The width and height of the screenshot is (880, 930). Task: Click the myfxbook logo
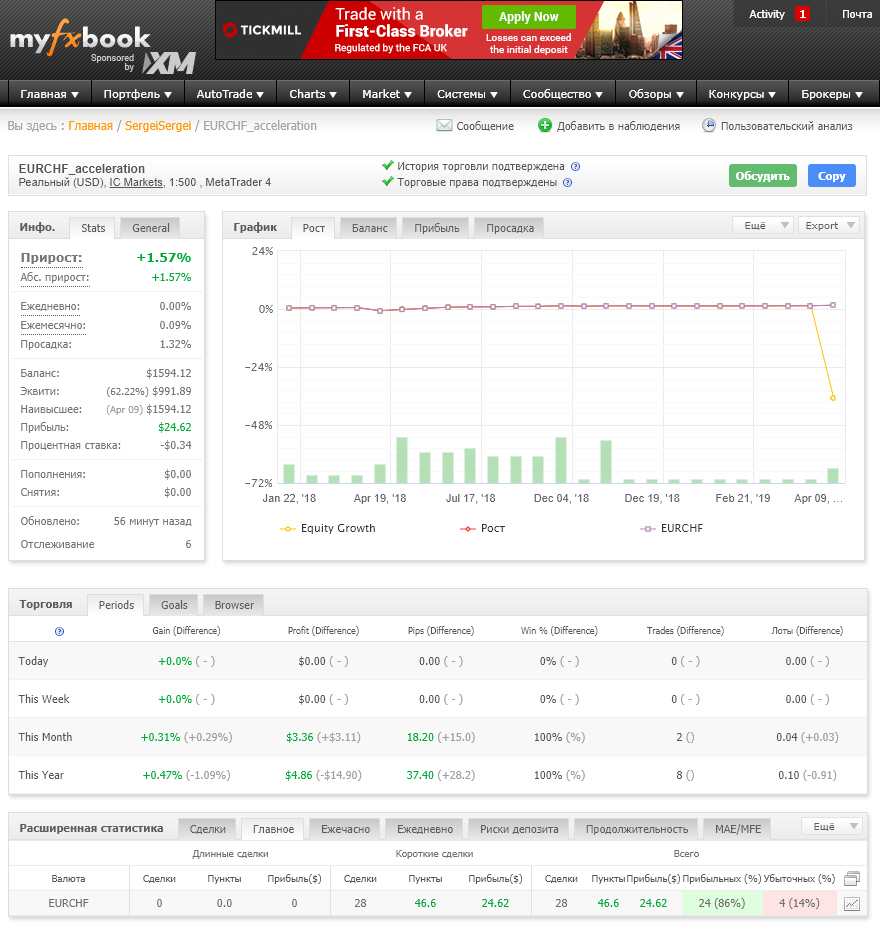80,39
